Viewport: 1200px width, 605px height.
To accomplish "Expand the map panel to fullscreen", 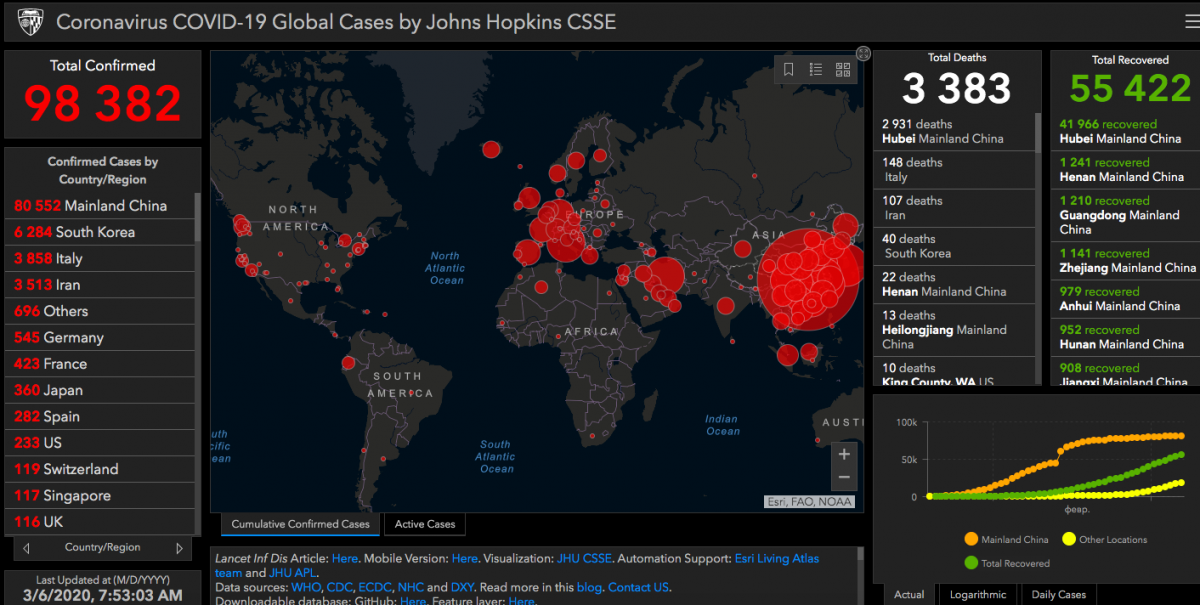I will 864,53.
